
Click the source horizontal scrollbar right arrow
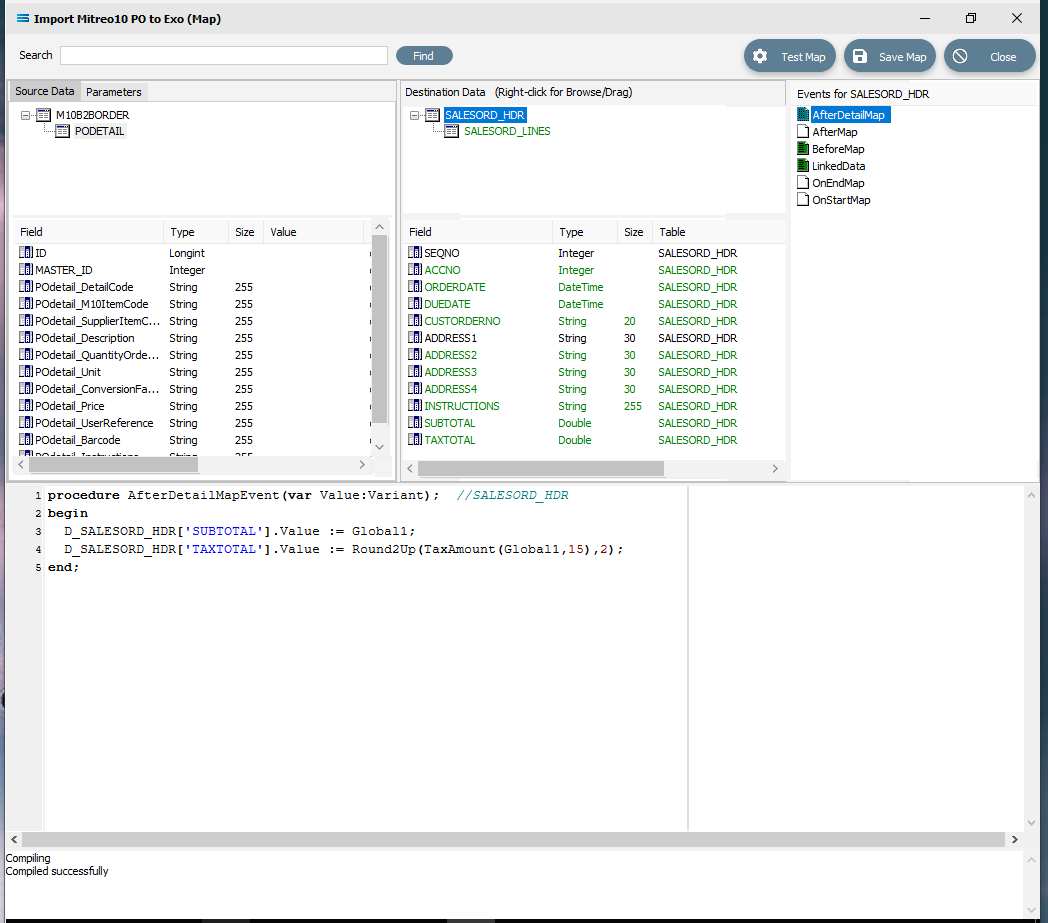click(362, 465)
